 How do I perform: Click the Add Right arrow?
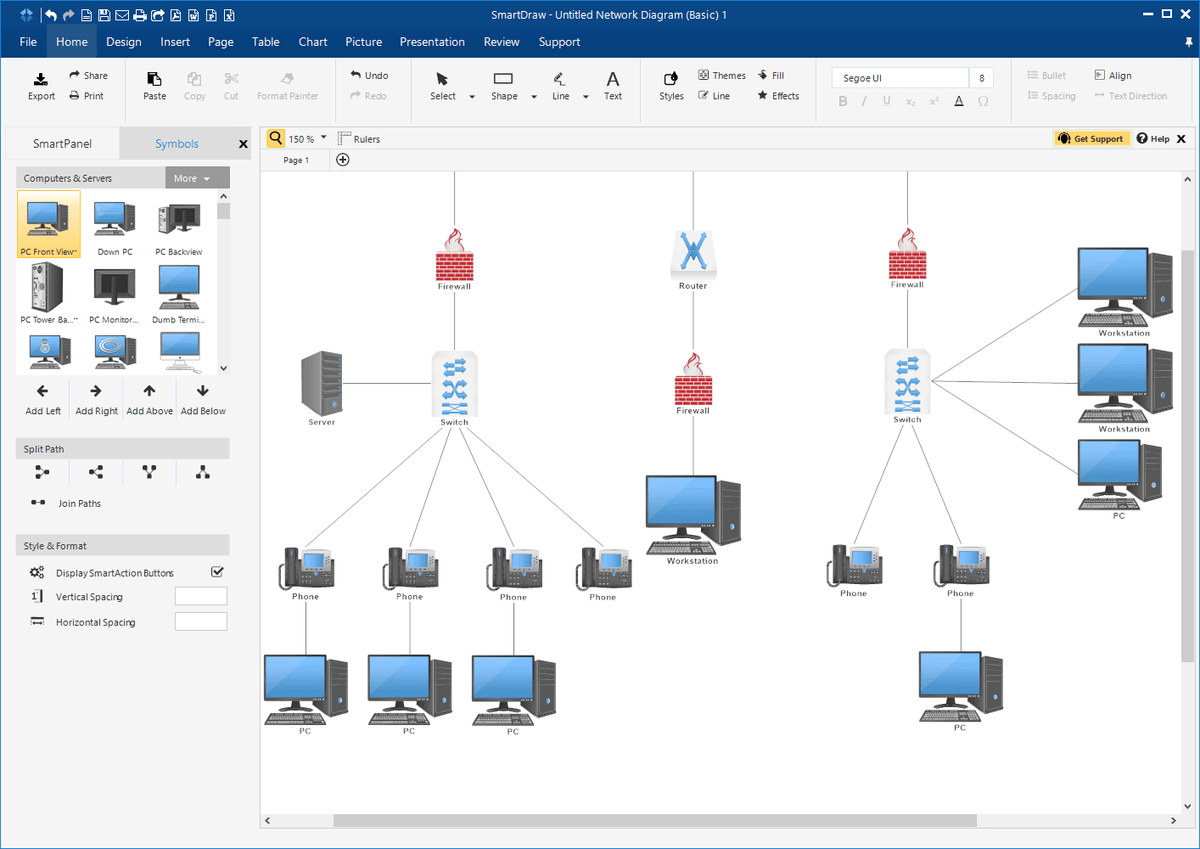96,391
